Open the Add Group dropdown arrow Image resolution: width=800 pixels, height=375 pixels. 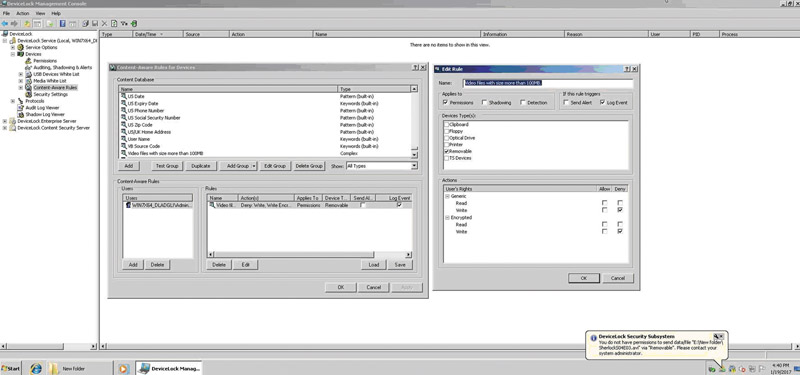[254, 166]
